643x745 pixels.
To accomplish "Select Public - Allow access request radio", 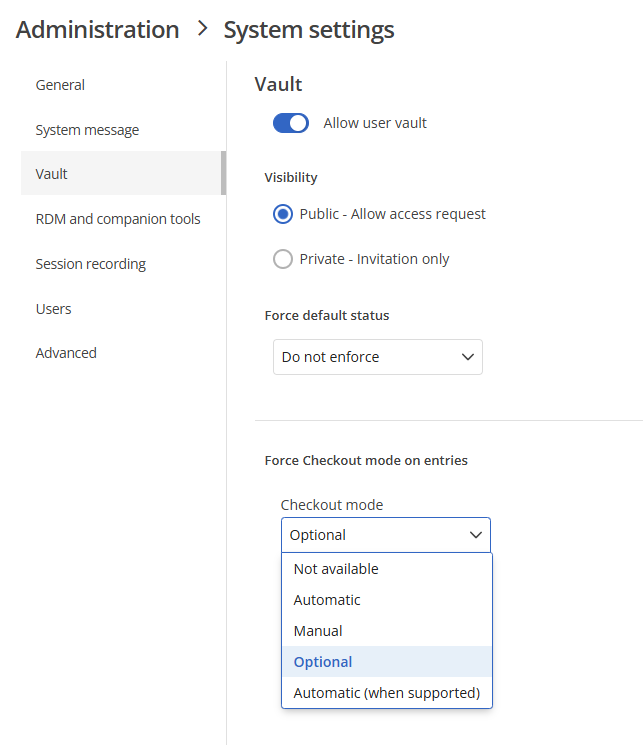I will click(283, 214).
